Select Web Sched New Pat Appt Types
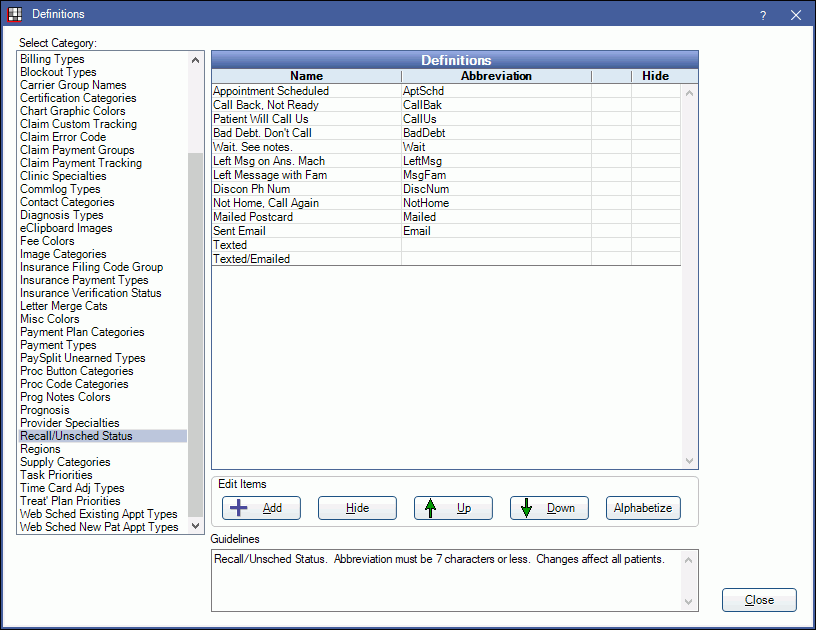816x630 pixels. 99,527
